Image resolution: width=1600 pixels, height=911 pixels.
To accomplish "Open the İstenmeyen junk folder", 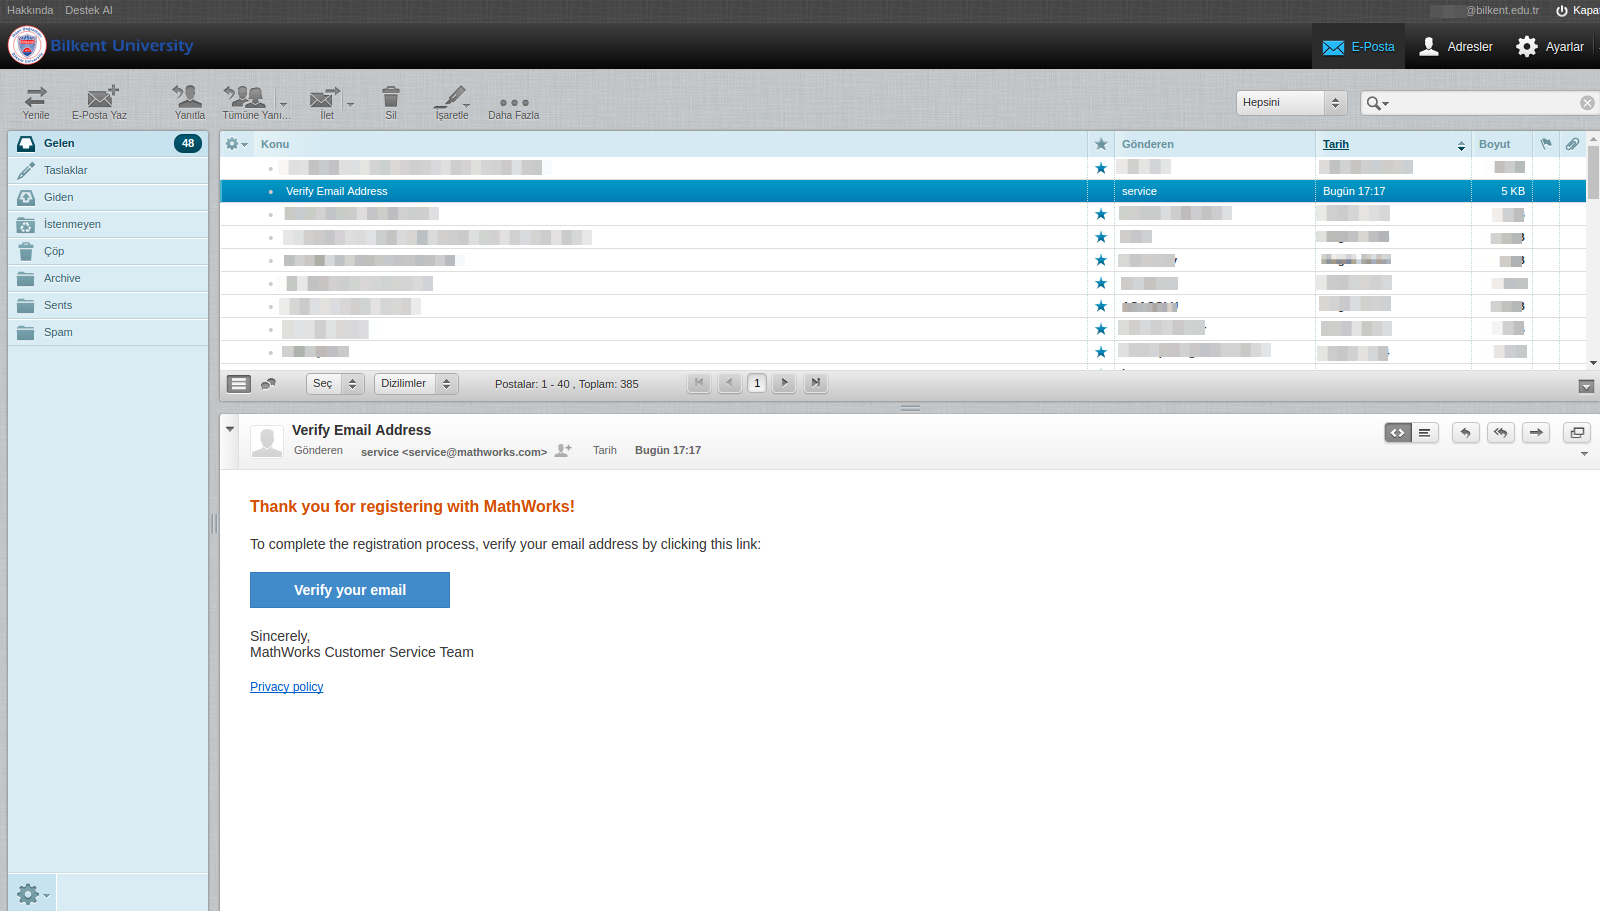I will (x=108, y=224).
